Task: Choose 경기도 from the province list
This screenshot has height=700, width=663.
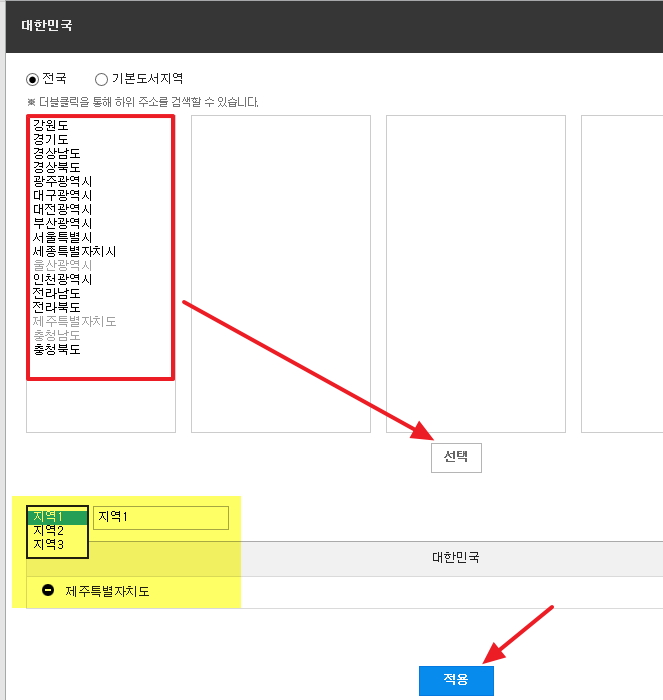Action: click(50, 139)
